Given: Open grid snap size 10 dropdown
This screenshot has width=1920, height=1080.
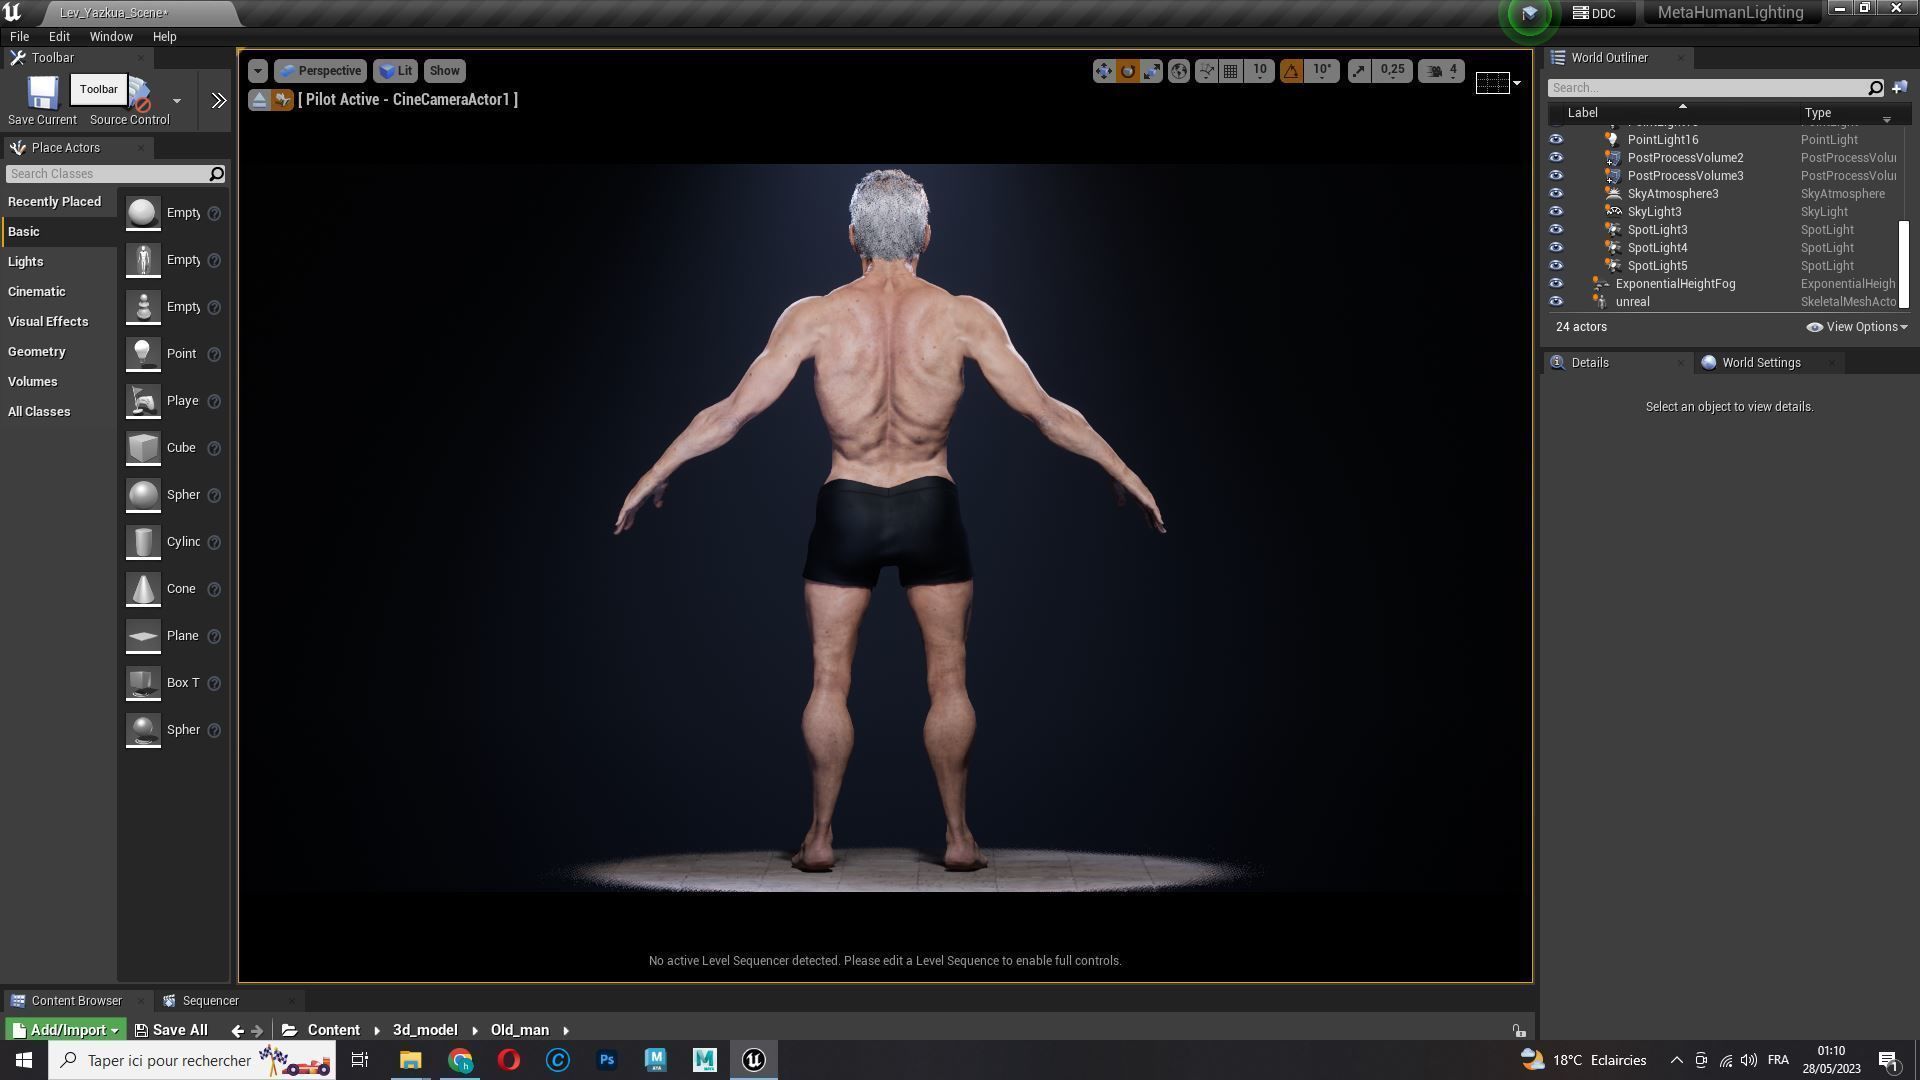Looking at the screenshot, I should pos(1260,71).
